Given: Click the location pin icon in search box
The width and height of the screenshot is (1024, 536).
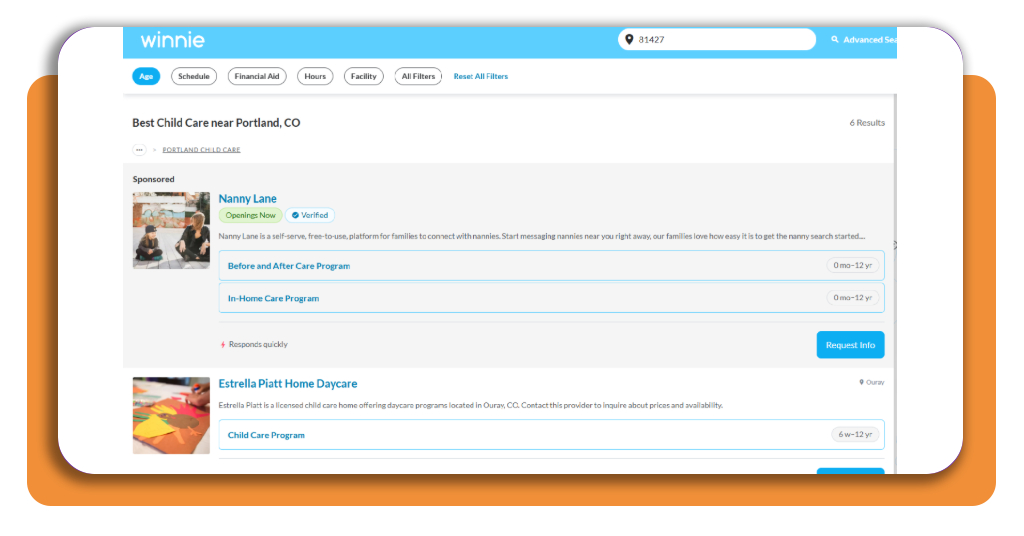Looking at the screenshot, I should [x=629, y=39].
